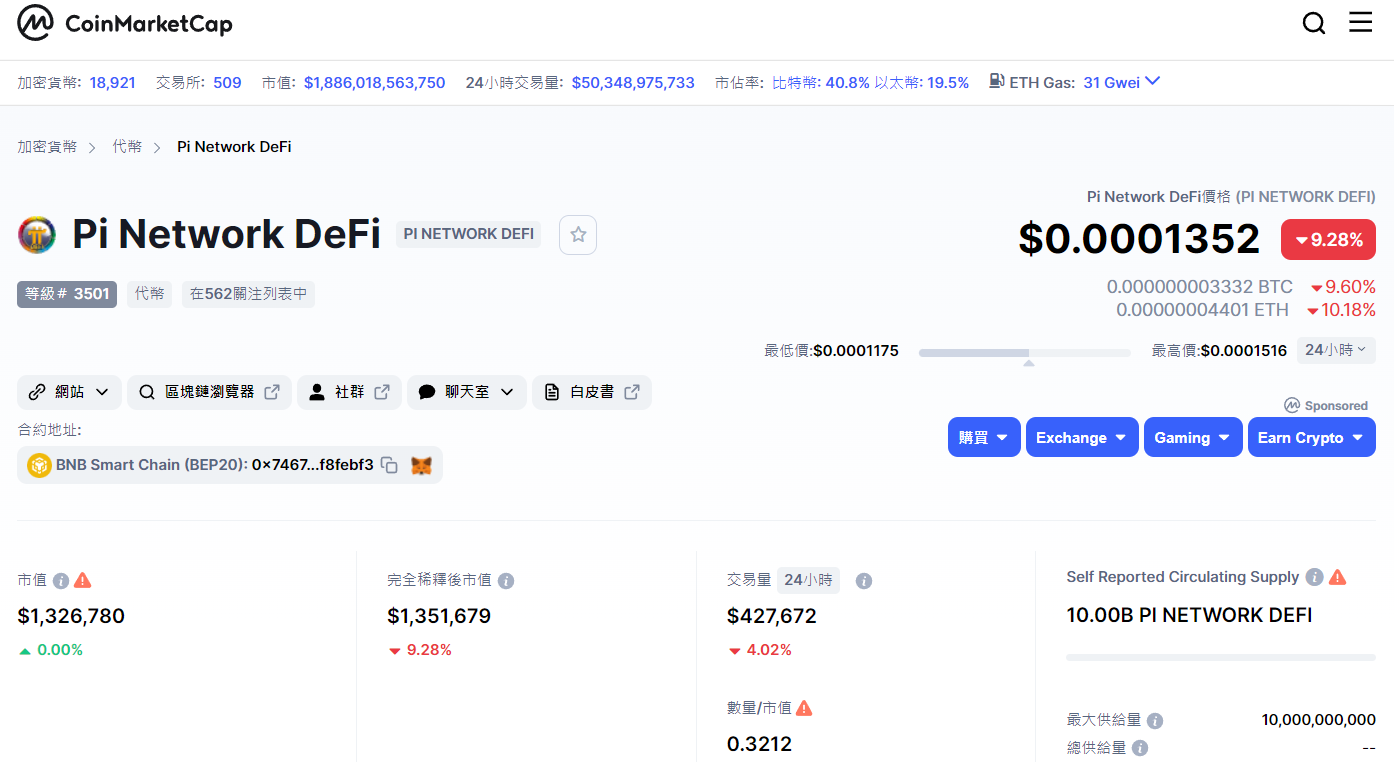Click the info icon beside 交易量 24小時
Image resolution: width=1394 pixels, height=762 pixels.
[x=864, y=581]
